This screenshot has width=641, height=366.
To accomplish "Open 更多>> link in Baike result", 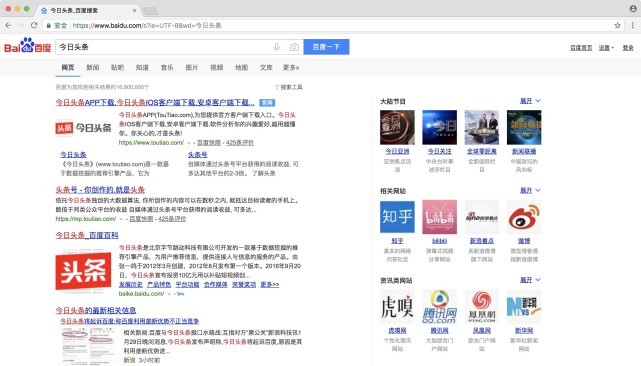I will [x=270, y=285].
